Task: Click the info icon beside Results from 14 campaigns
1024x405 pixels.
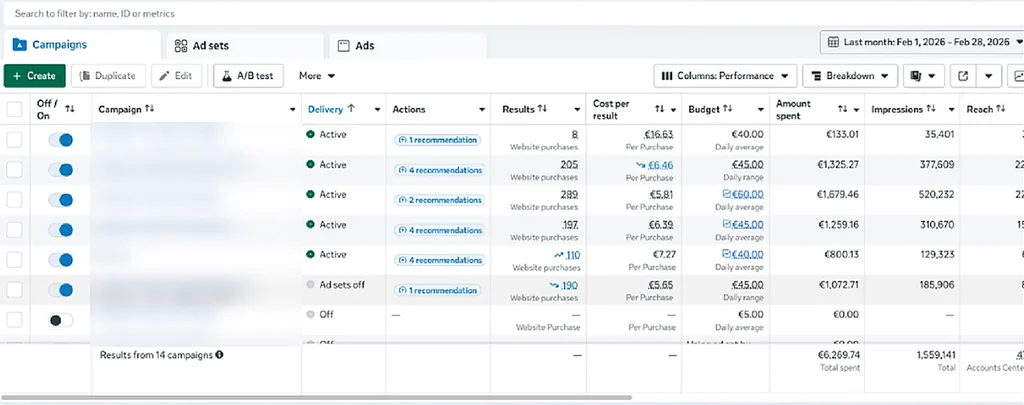Action: pyautogui.click(x=219, y=355)
